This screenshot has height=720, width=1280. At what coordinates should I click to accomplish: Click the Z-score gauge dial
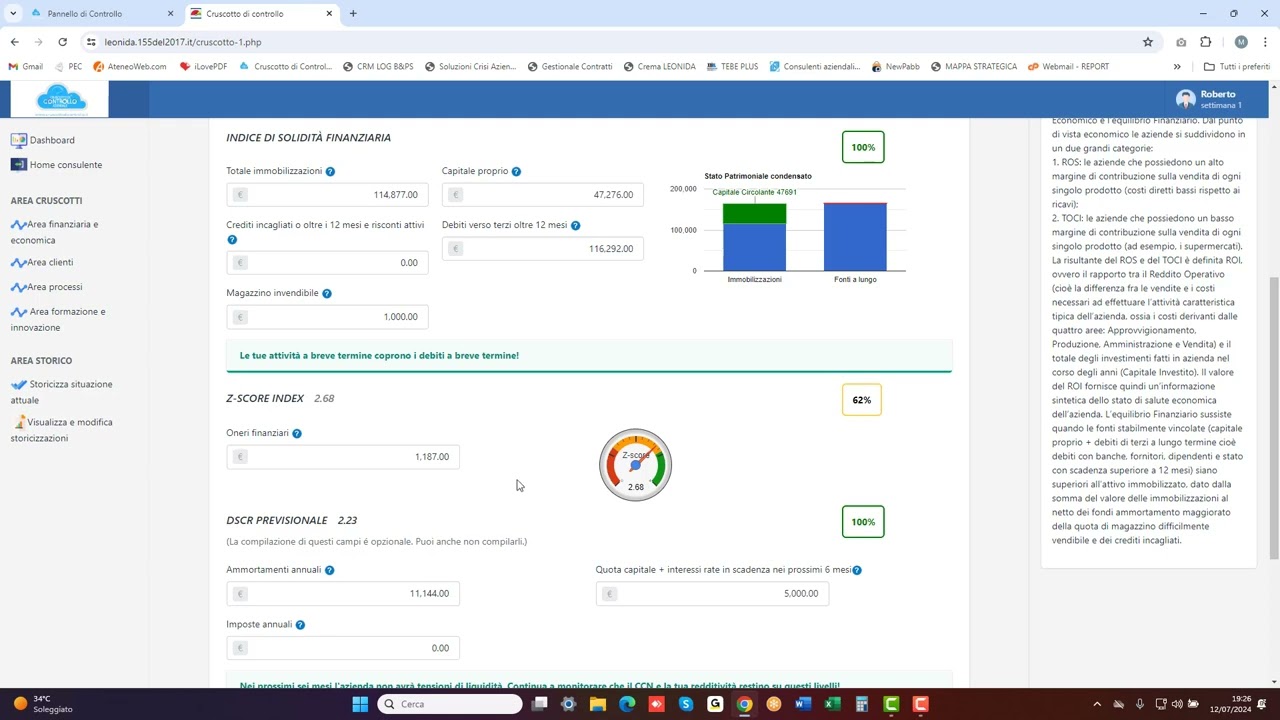[635, 465]
